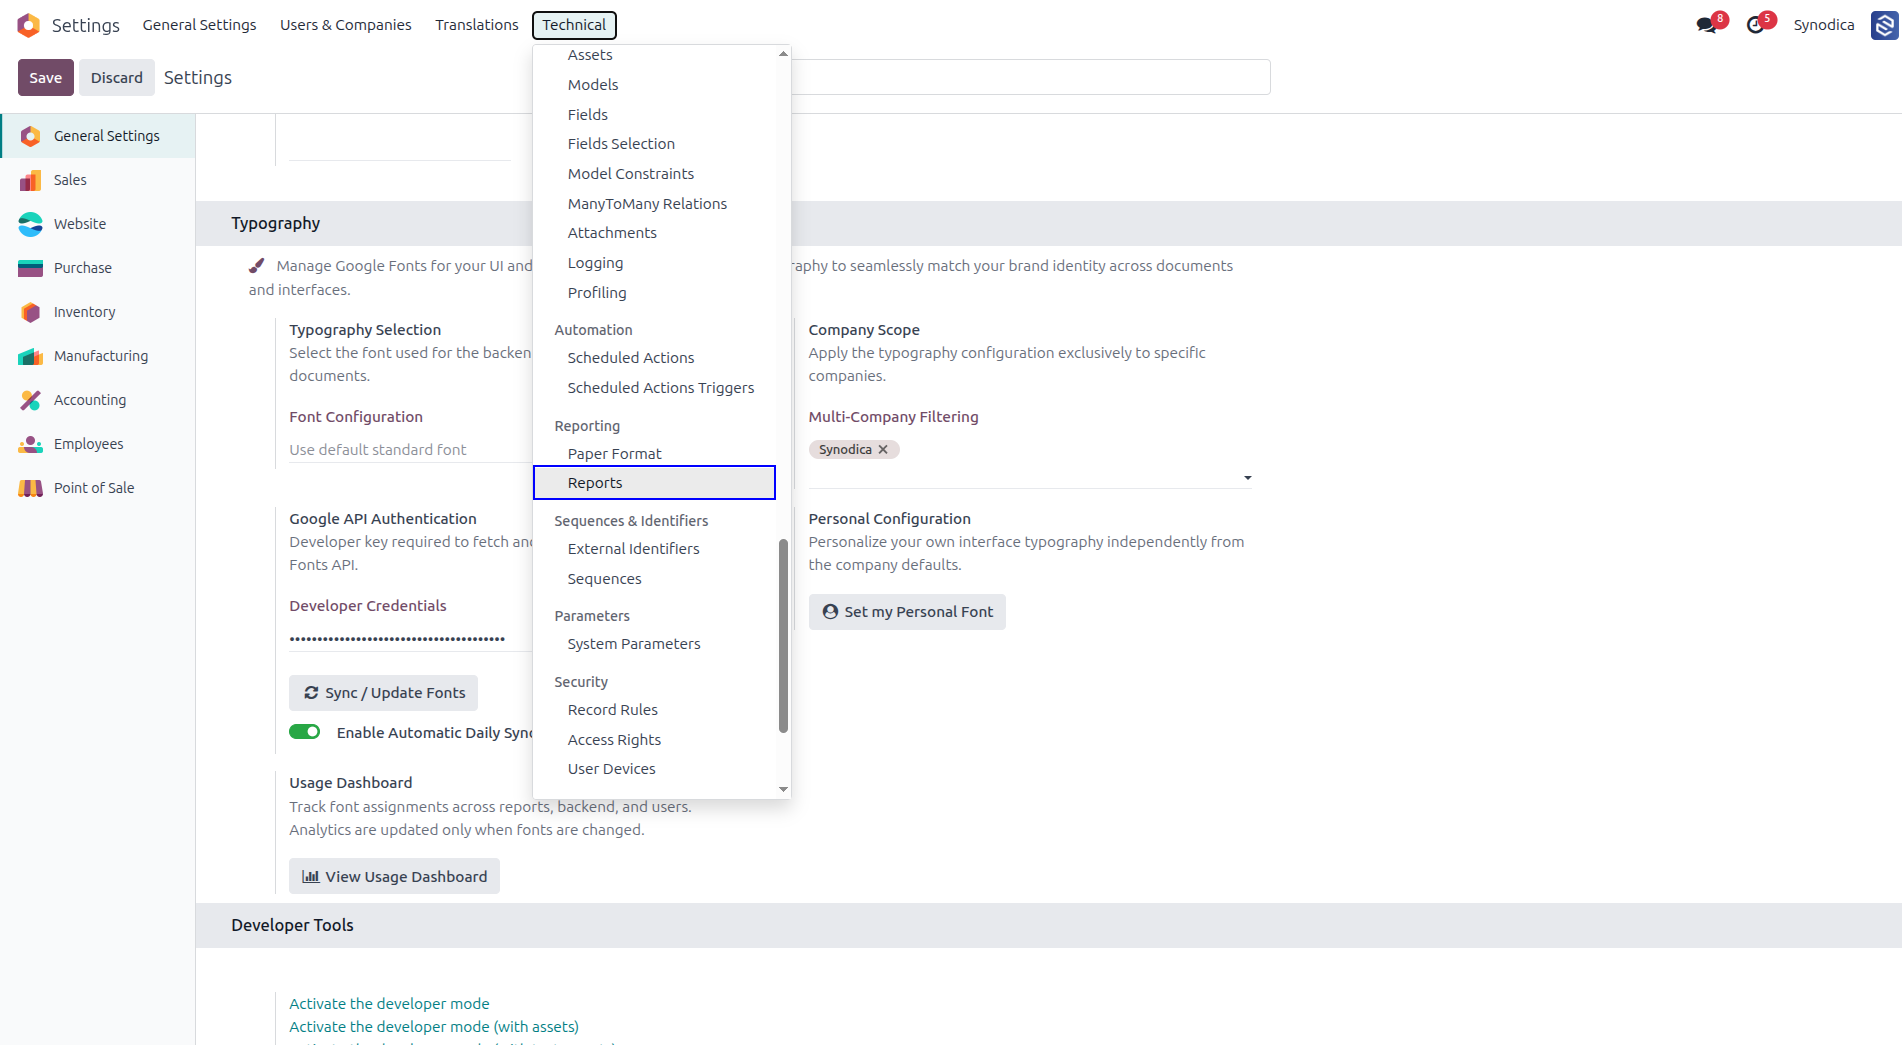1902x1045 pixels.
Task: Open Attachments menu entry
Action: click(654, 233)
